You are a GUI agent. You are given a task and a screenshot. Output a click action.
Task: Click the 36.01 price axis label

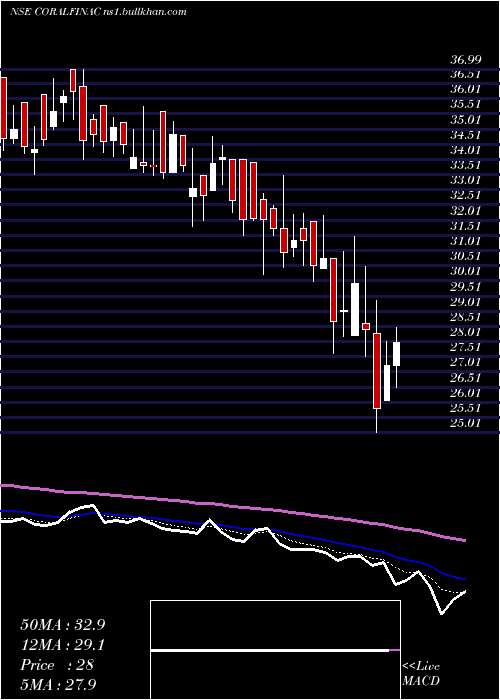click(464, 89)
